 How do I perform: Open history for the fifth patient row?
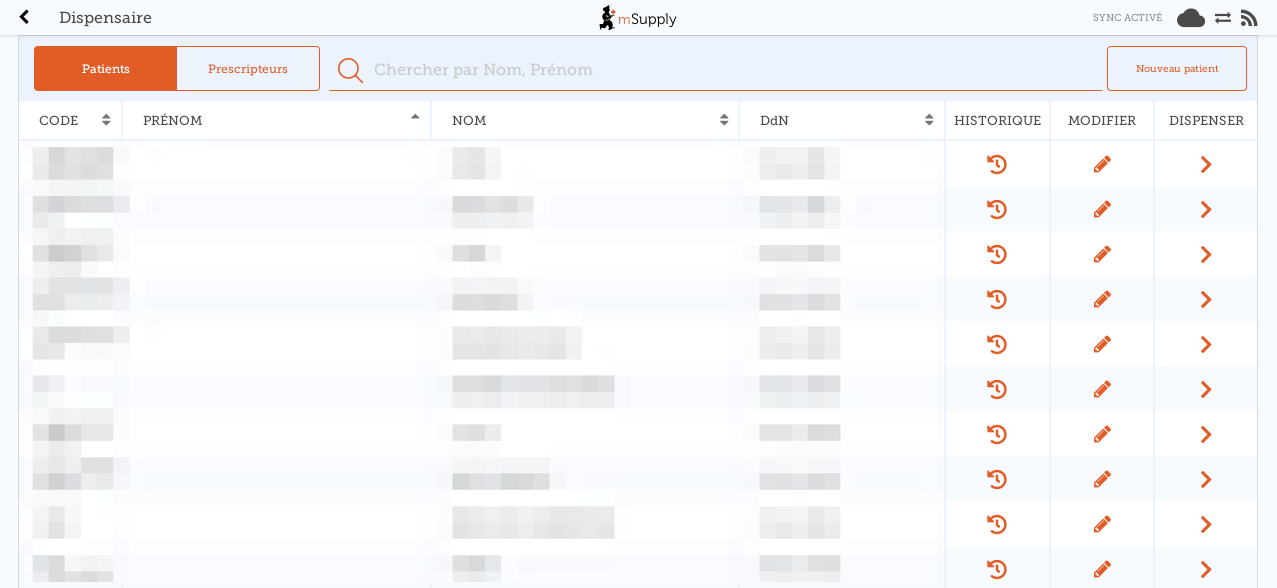996,344
